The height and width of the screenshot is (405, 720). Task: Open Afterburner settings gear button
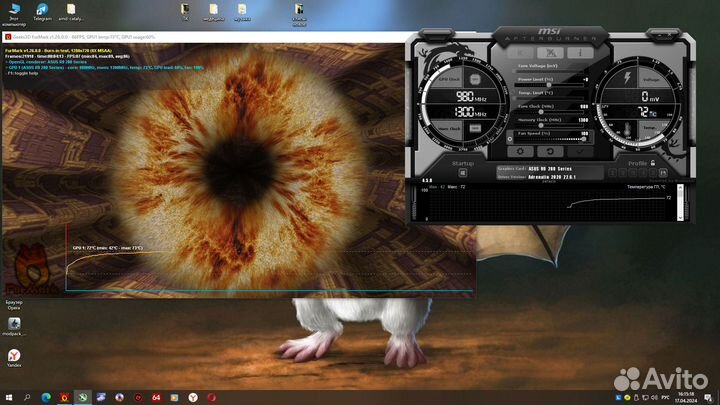520,151
